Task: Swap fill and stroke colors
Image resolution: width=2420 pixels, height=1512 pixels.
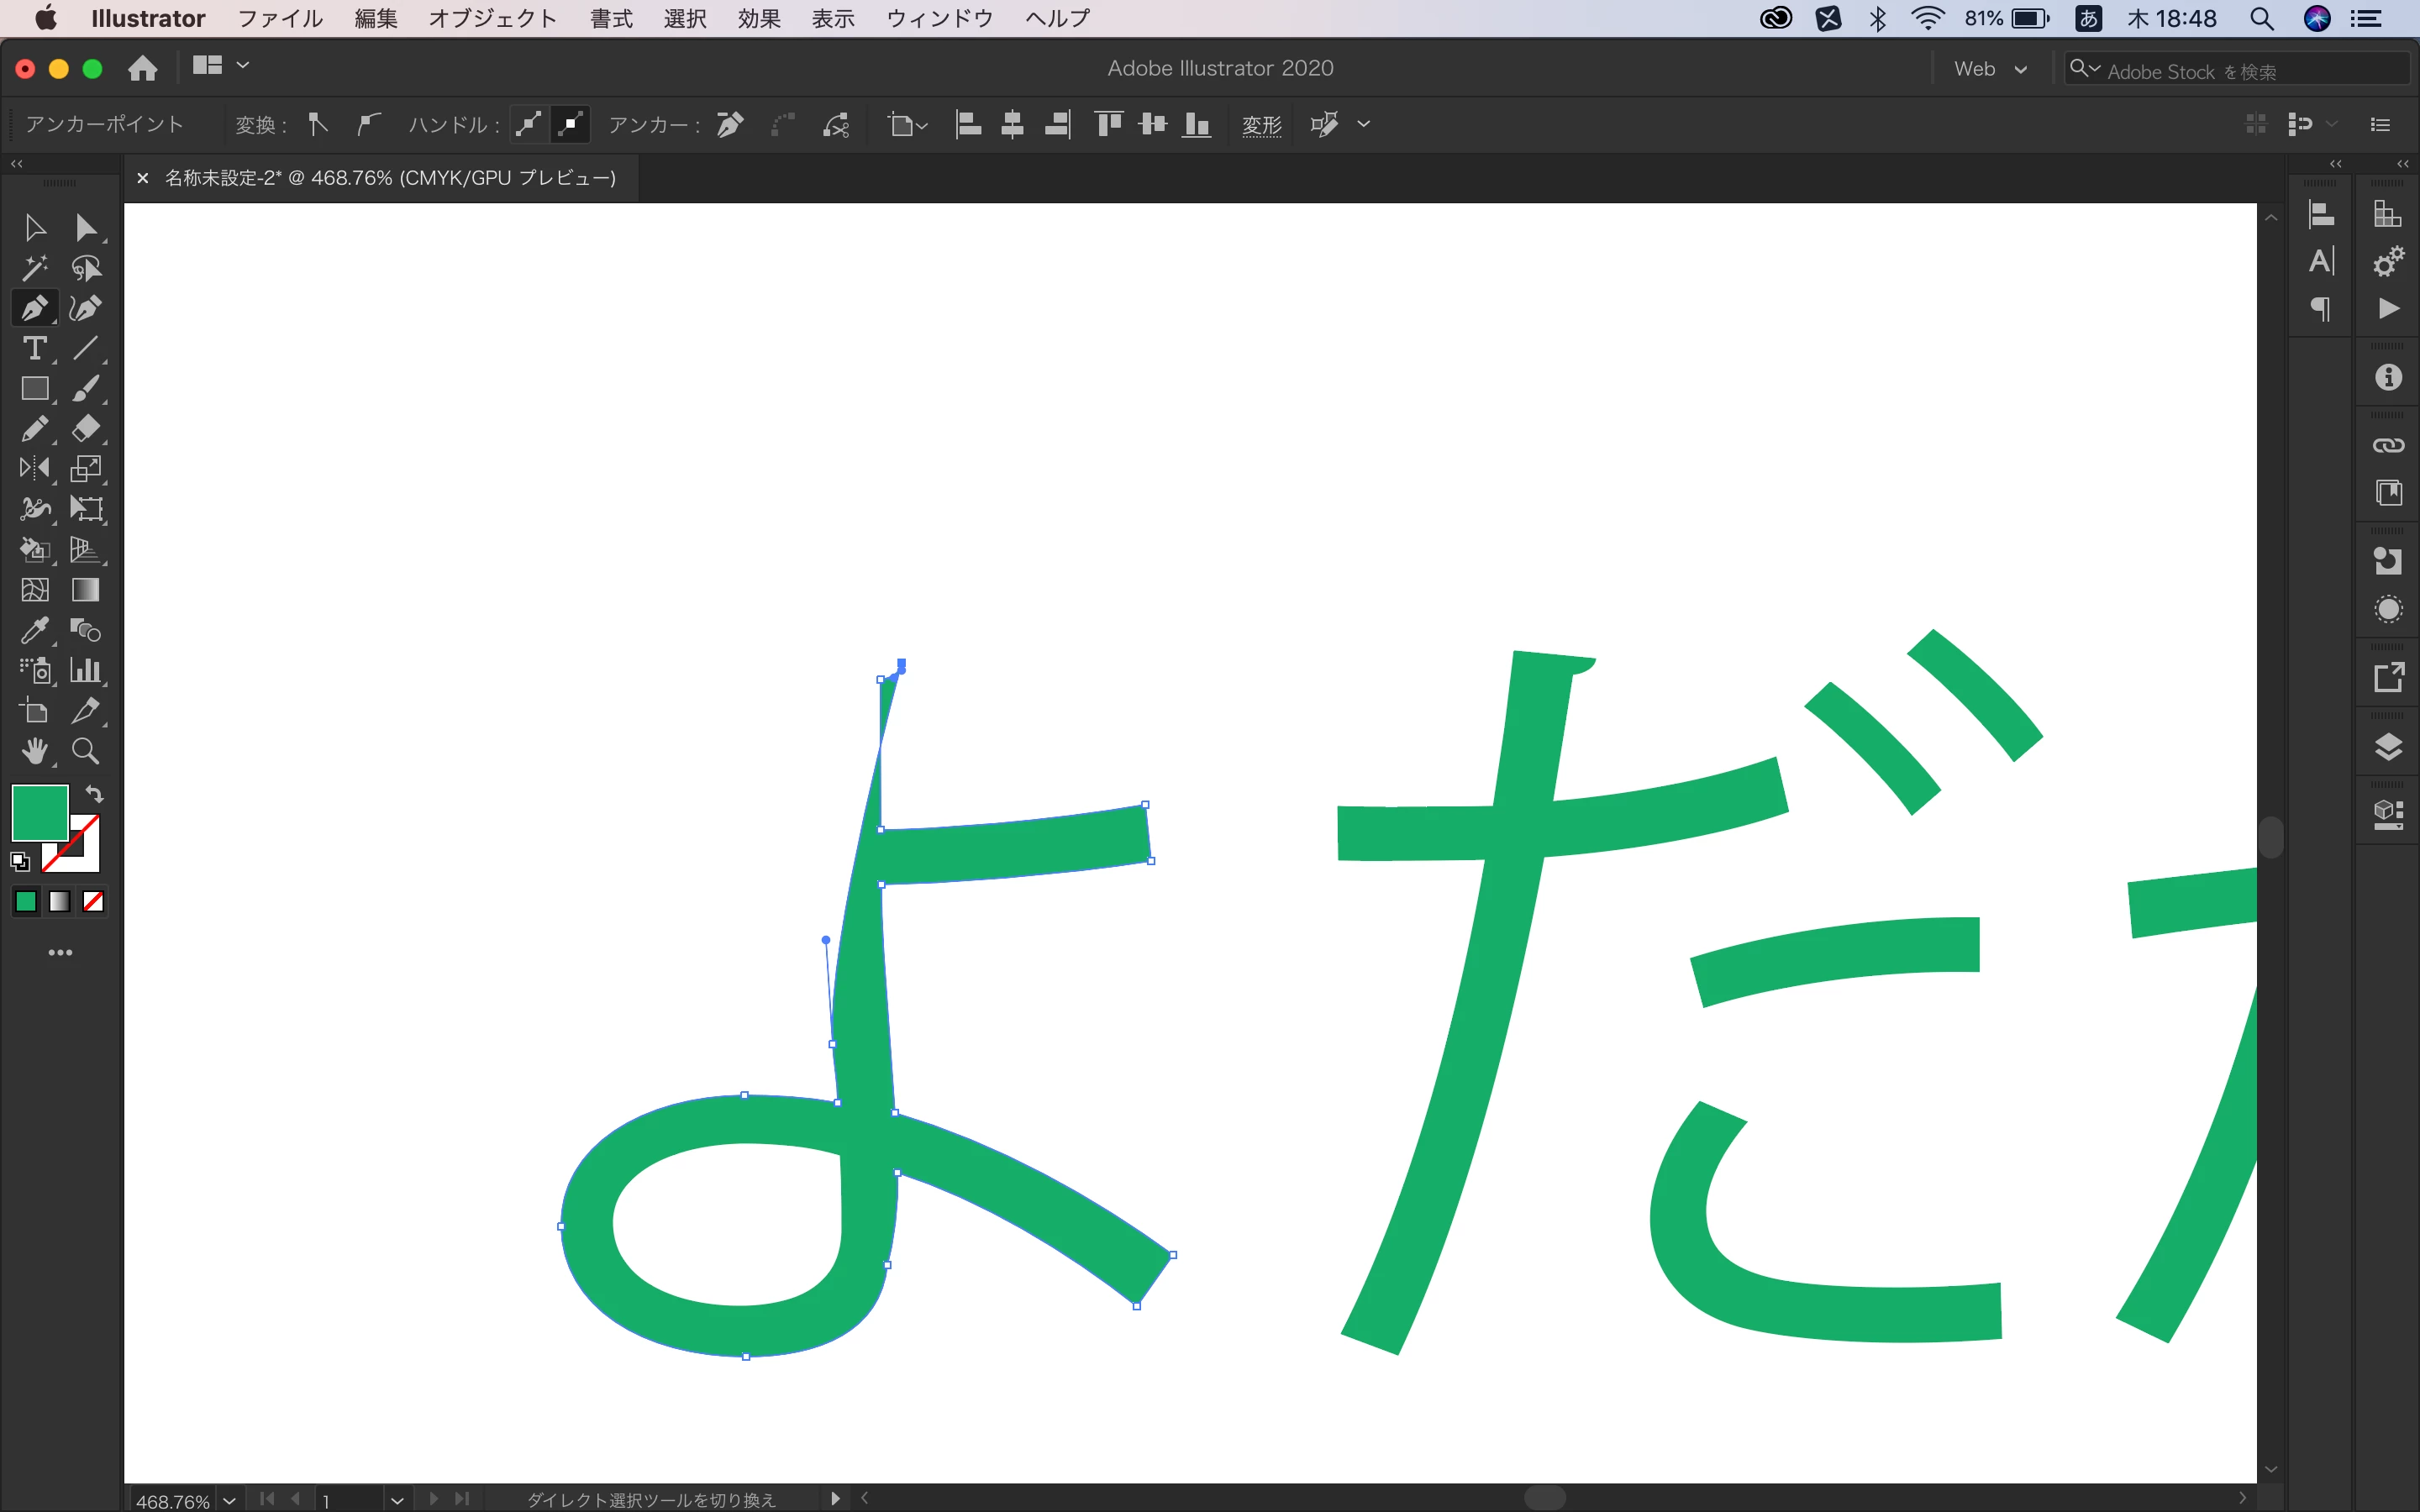Action: point(94,794)
